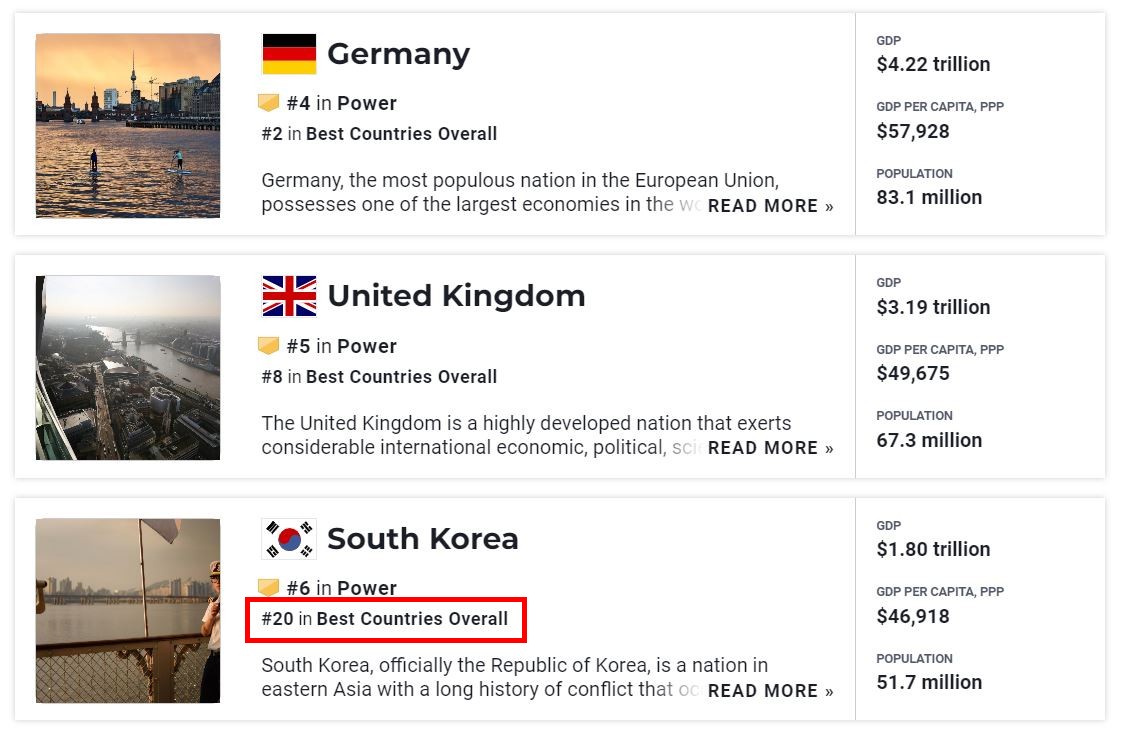Open the Germany city skyline thumbnail

pyautogui.click(x=128, y=125)
